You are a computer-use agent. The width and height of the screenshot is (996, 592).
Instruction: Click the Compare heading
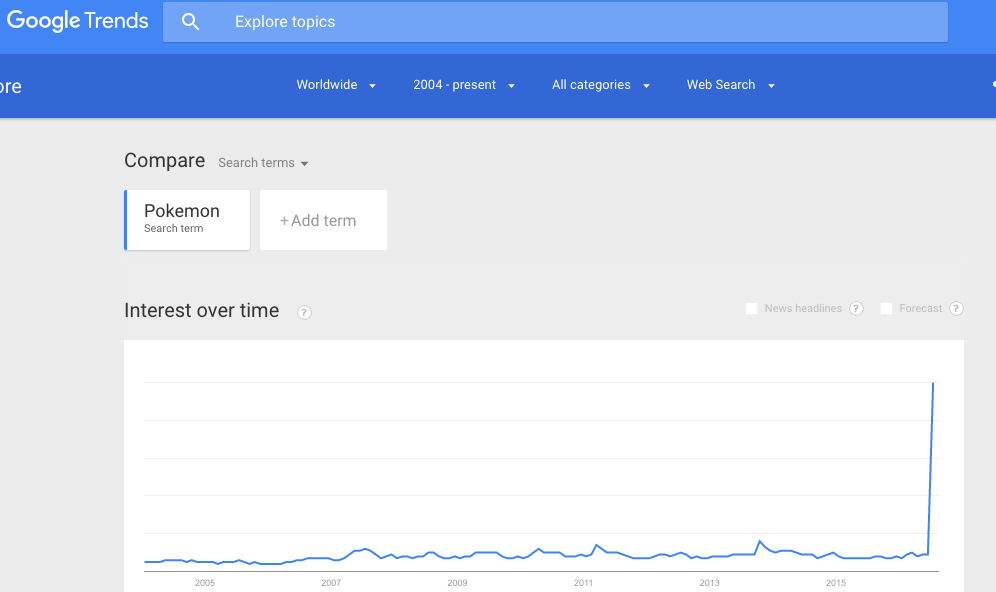pos(165,161)
